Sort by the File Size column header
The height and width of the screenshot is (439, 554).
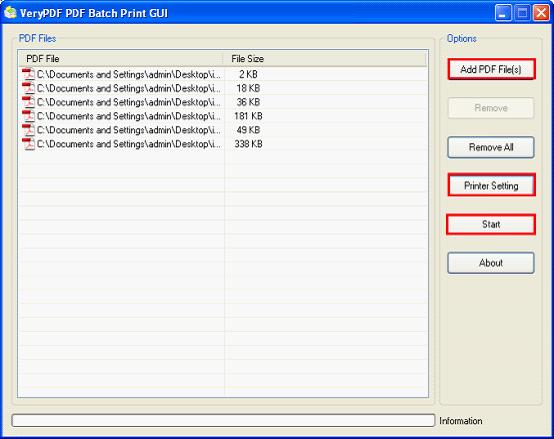(x=325, y=59)
